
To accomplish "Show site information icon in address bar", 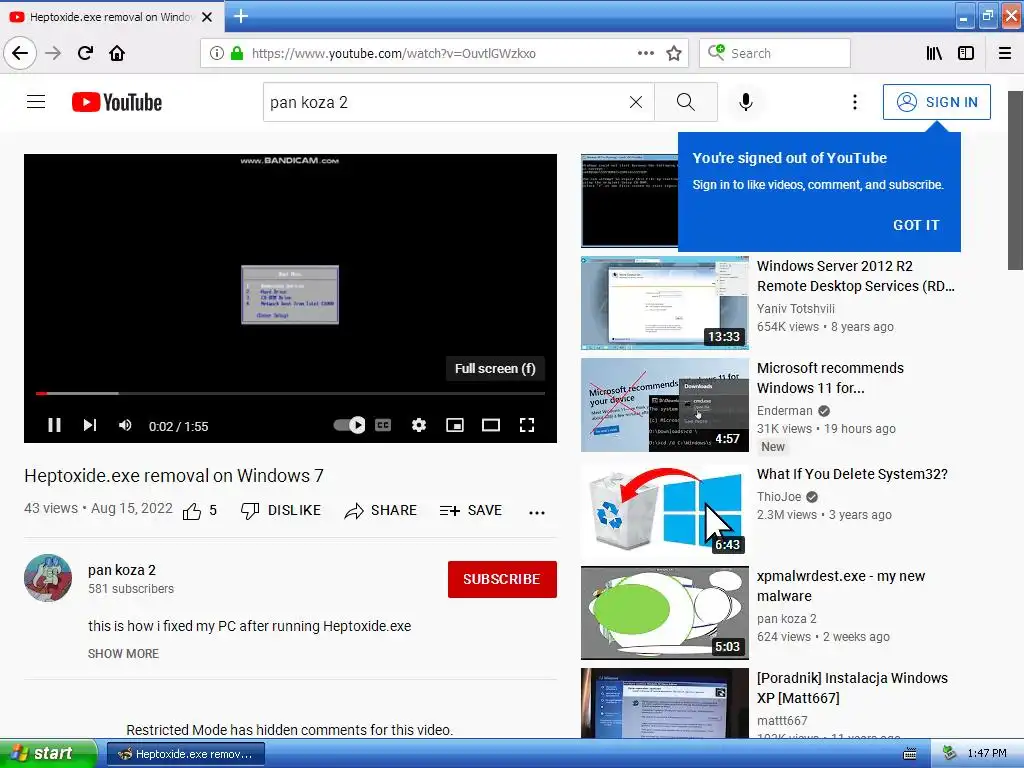I will [x=217, y=53].
